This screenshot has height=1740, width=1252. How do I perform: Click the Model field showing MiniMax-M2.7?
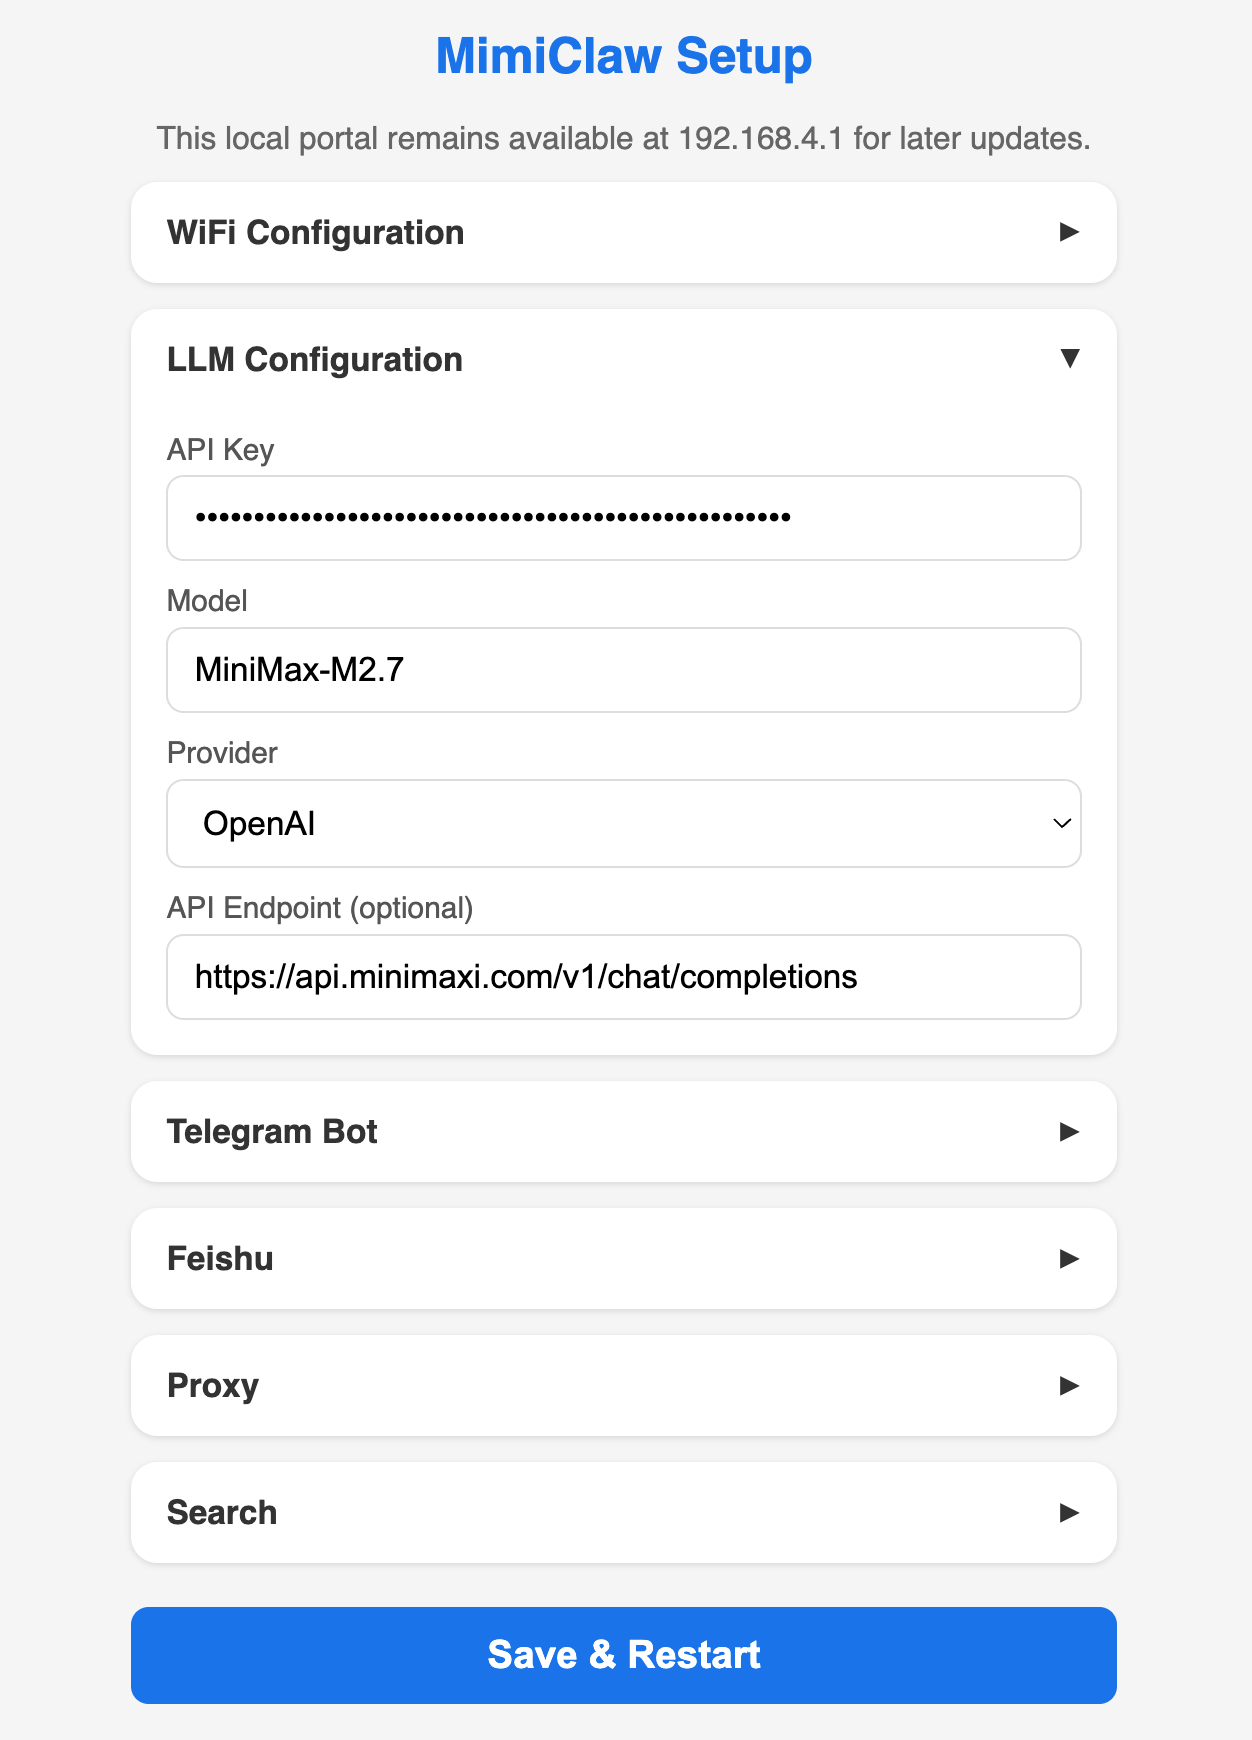623,670
